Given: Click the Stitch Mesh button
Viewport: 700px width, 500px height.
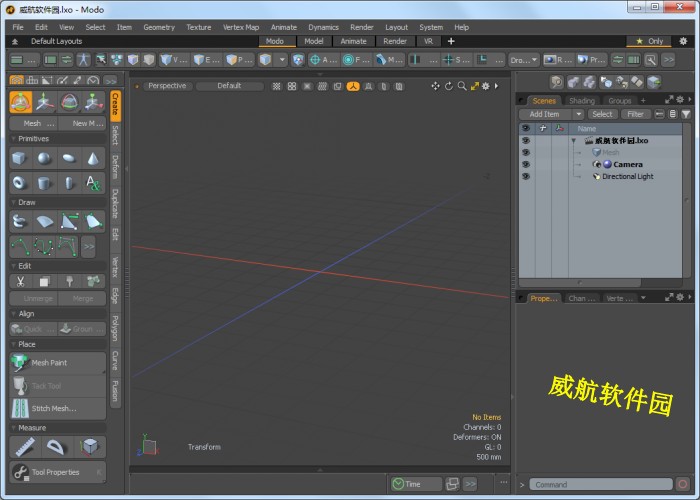Looking at the screenshot, I should (x=58, y=408).
